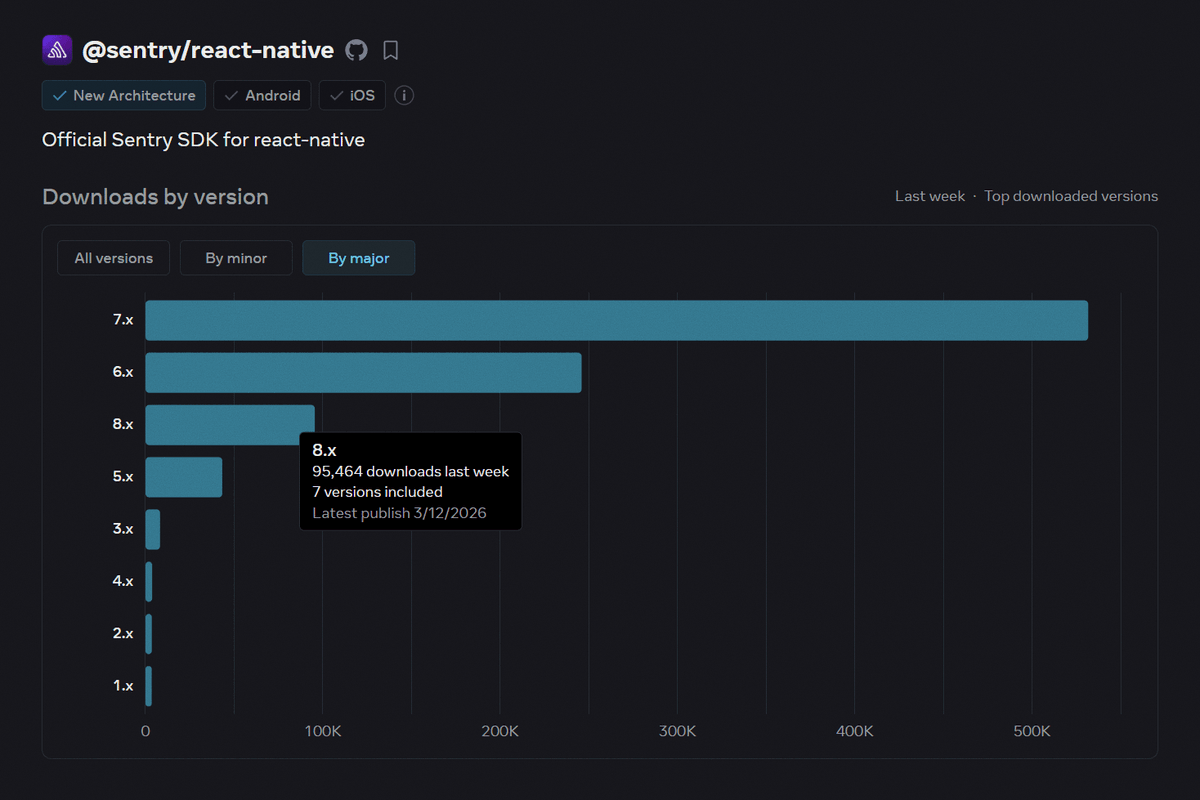Switch to the All versions tab

pos(114,258)
